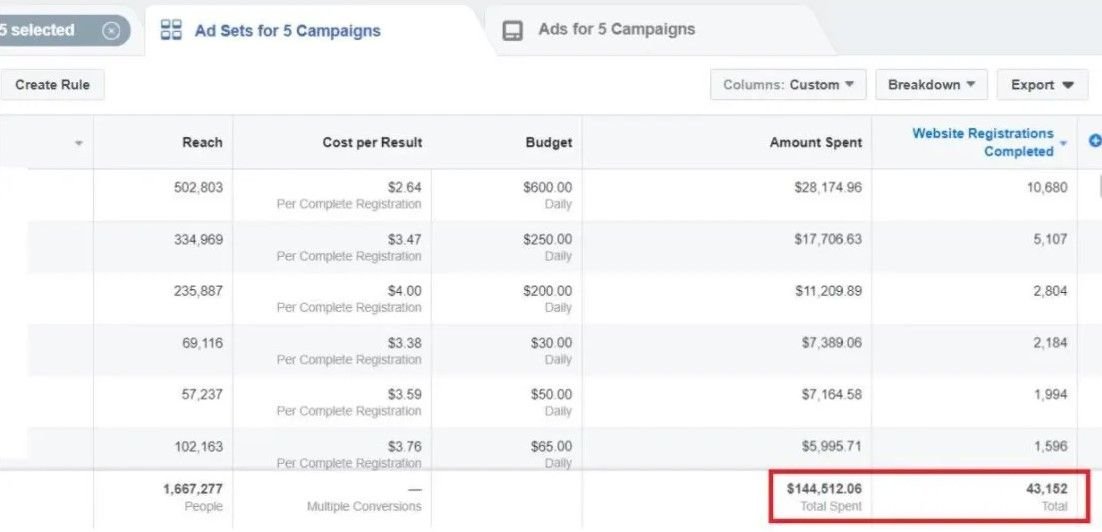Click the Reach column header

click(202, 143)
